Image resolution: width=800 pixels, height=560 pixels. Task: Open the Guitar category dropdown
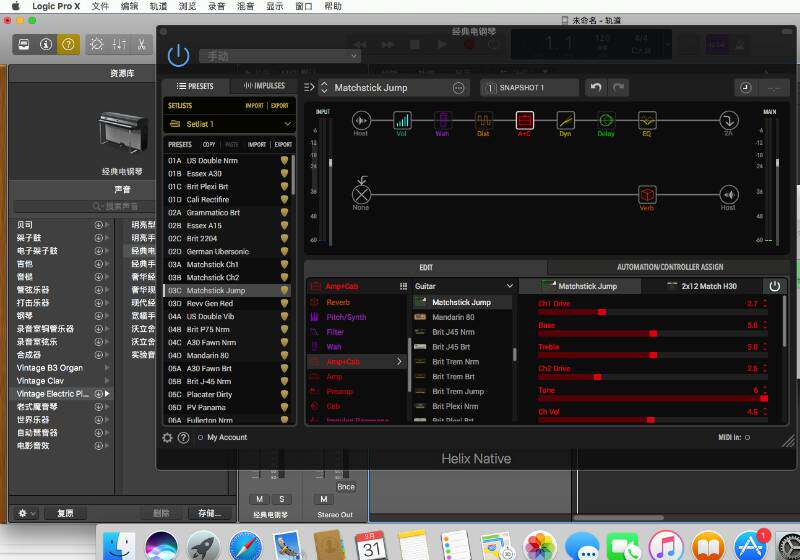463,286
